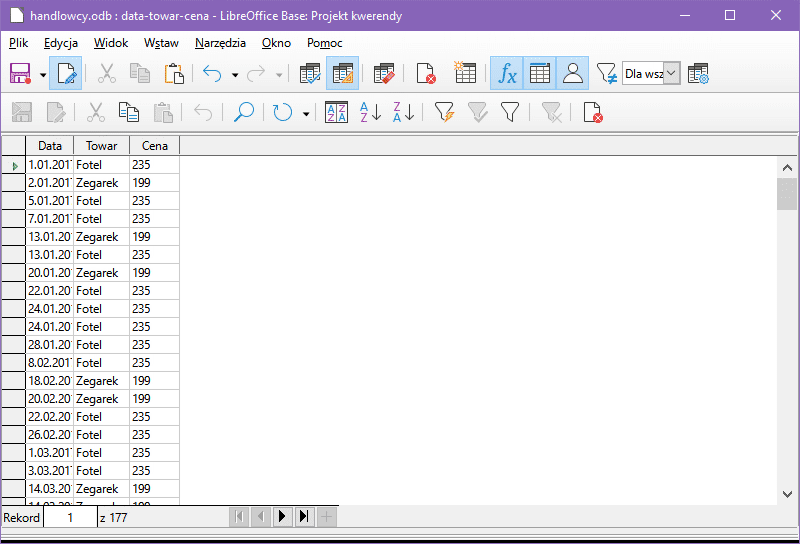The width and height of the screenshot is (800, 544).
Task: Expand the Undo dropdown arrow
Action: (235, 75)
